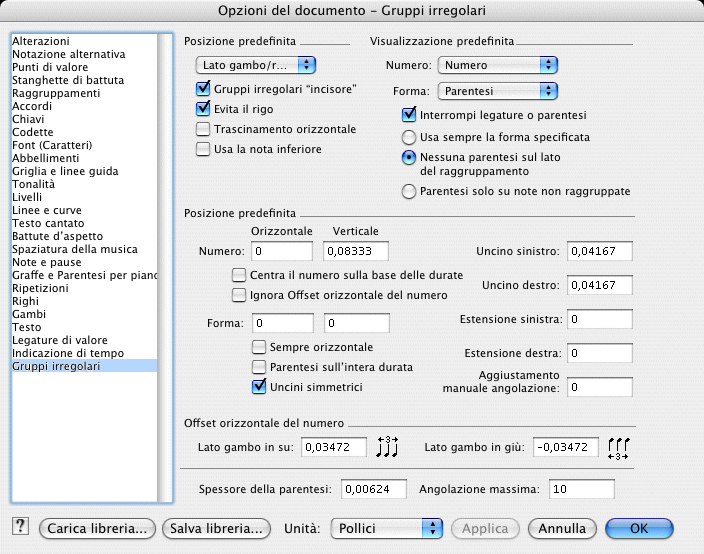Toggle the Gruppi irregolari "incisore" checkbox

click(x=203, y=90)
